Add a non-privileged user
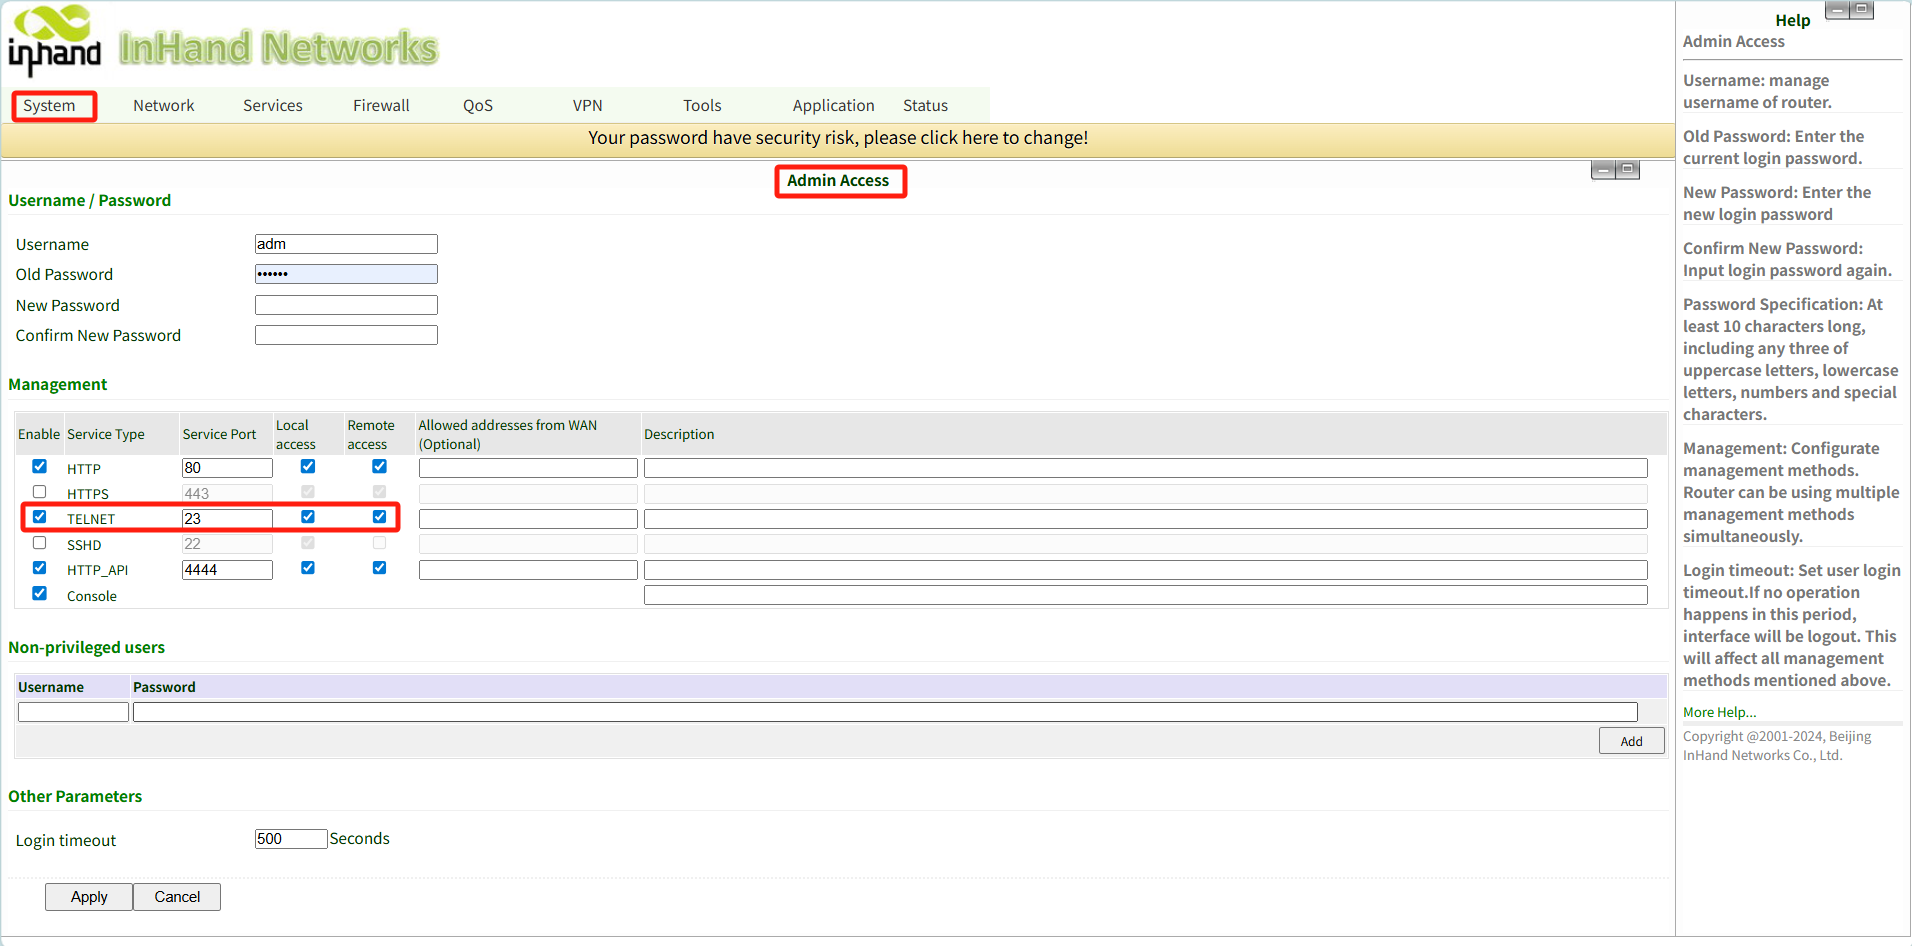The height and width of the screenshot is (946, 1912). tap(1632, 741)
